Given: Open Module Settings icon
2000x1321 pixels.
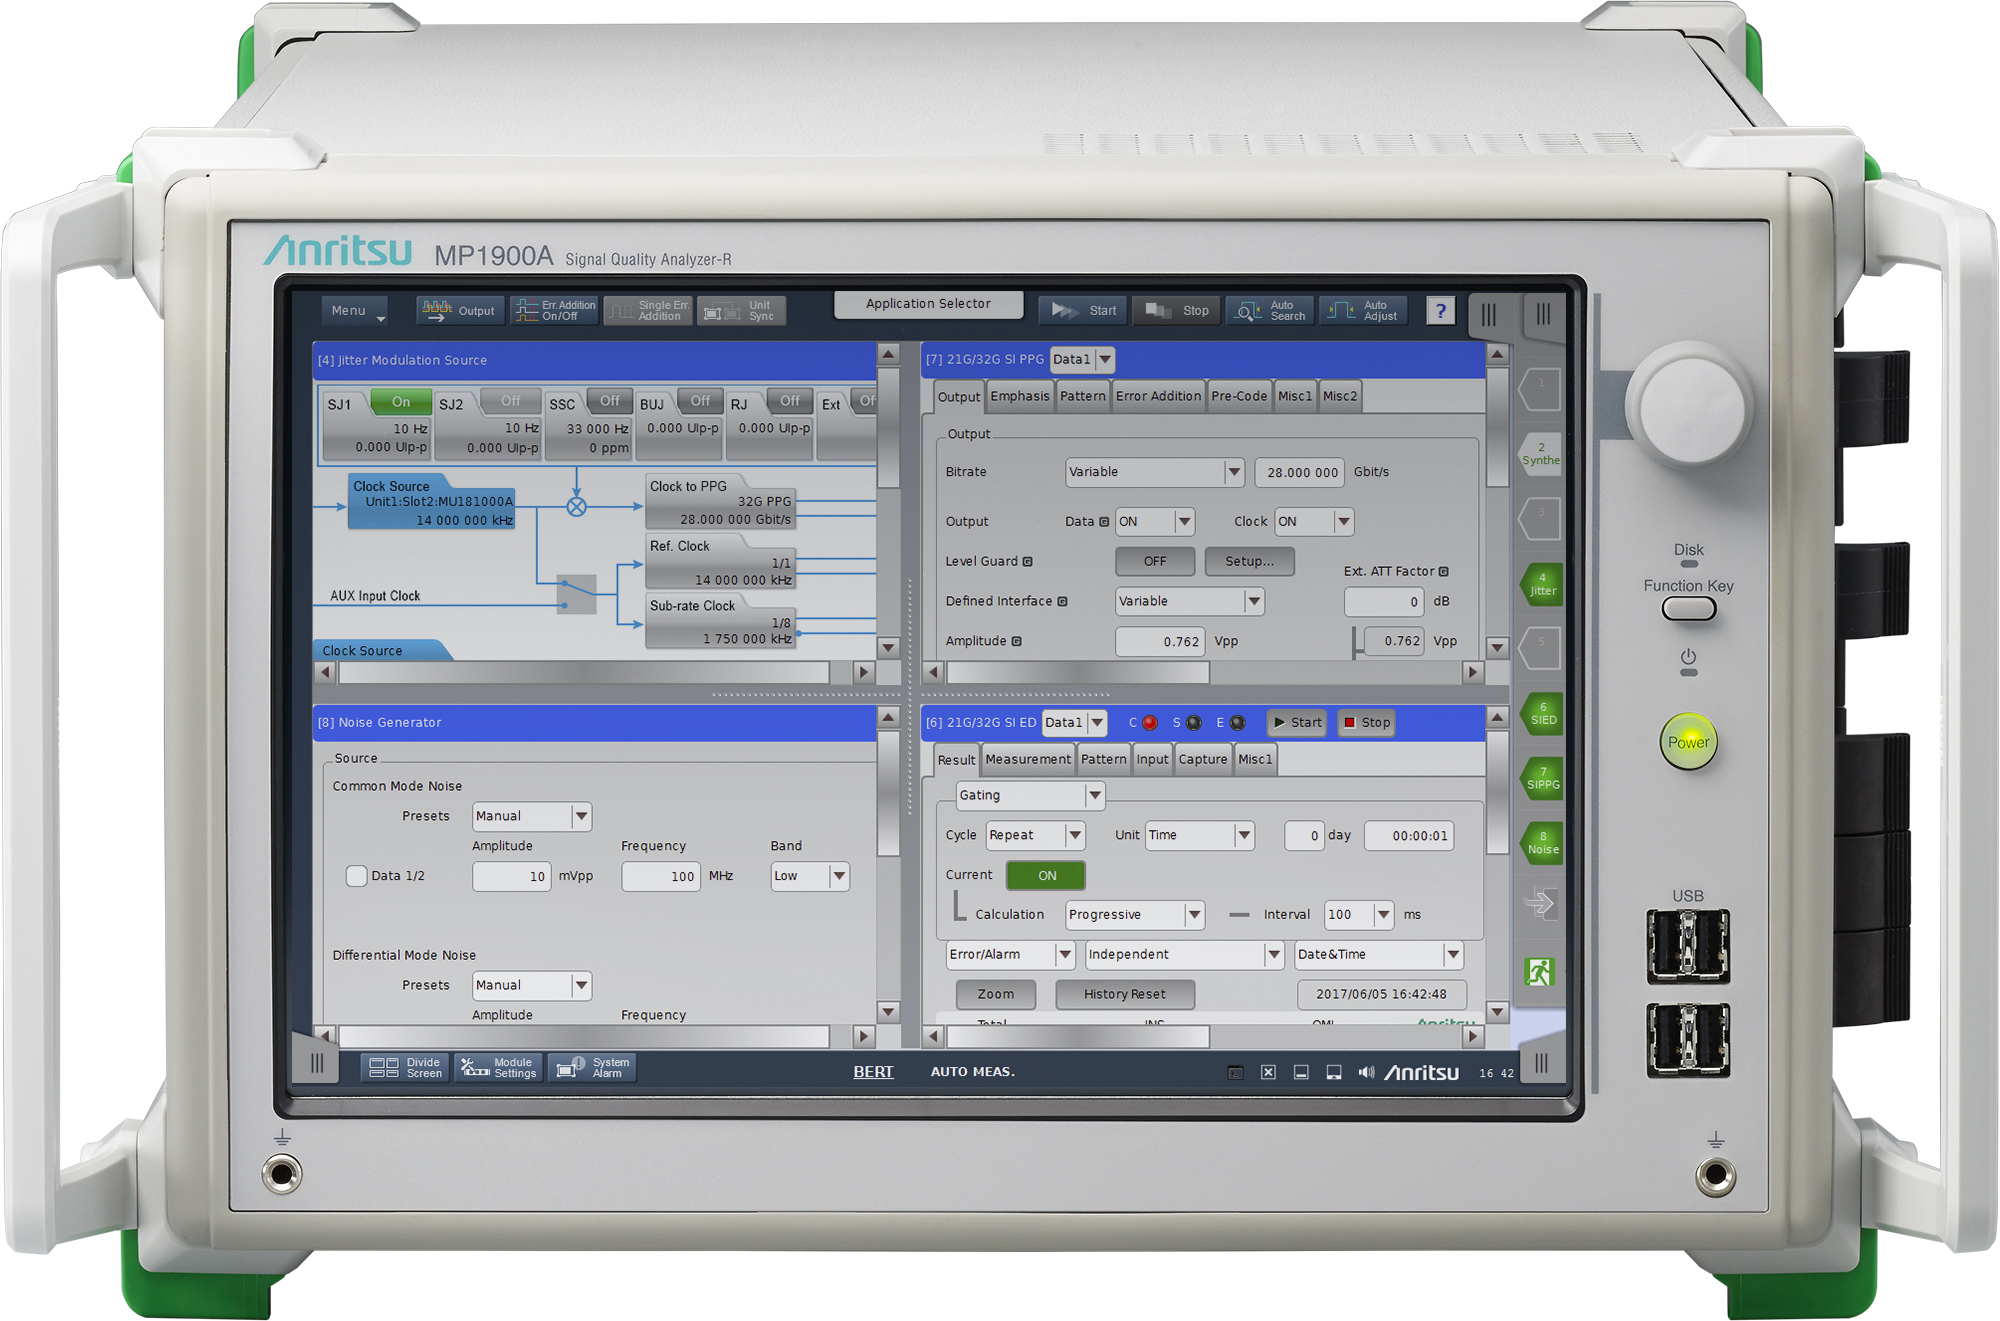Looking at the screenshot, I should pos(498,1068).
